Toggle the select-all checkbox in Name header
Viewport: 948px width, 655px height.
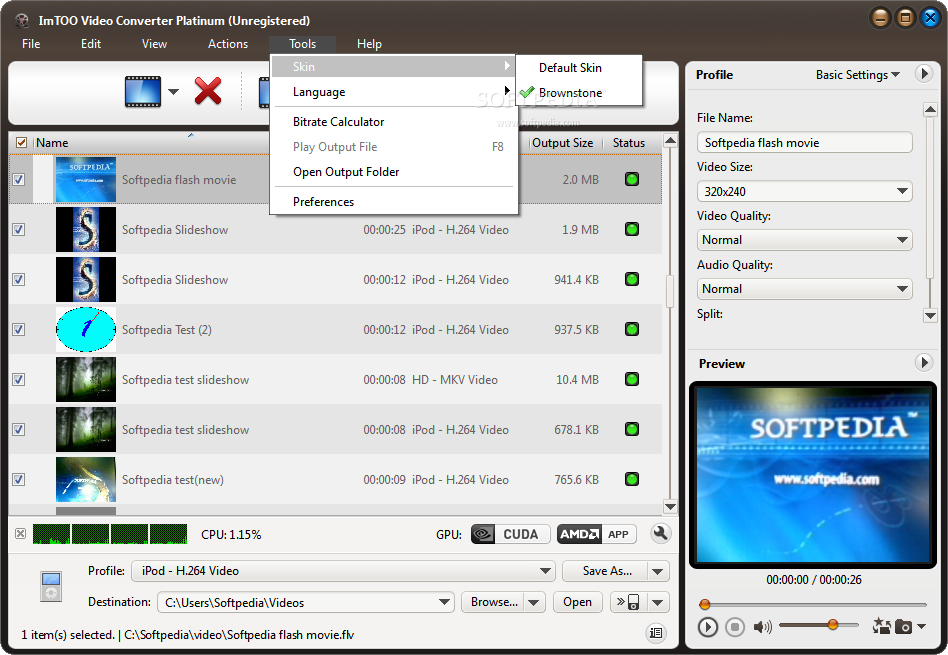click(21, 143)
